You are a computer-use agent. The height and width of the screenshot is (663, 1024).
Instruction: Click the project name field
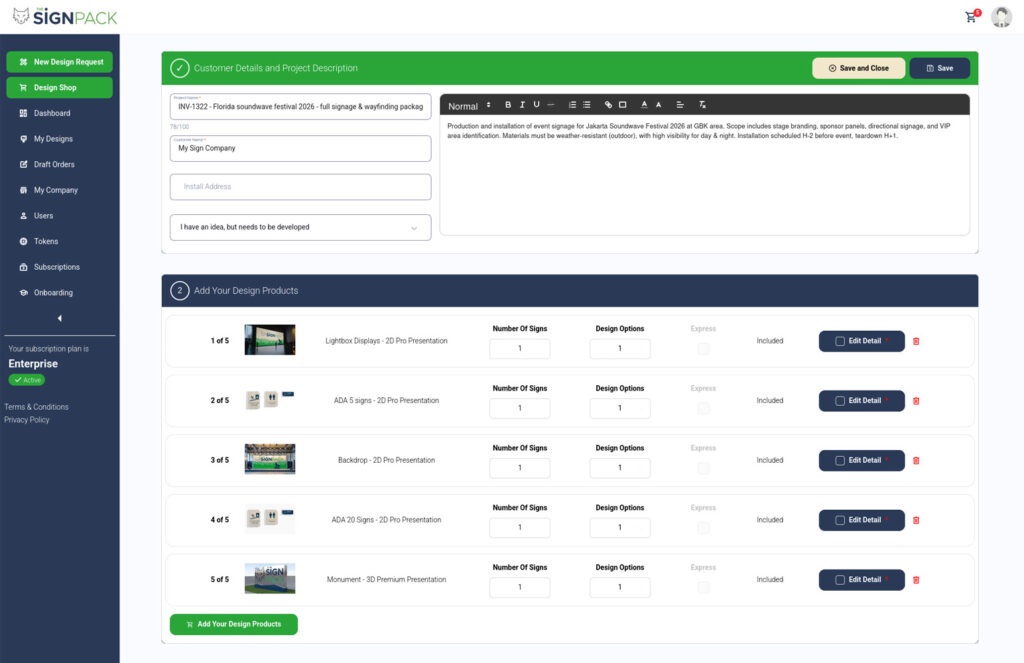coord(300,106)
